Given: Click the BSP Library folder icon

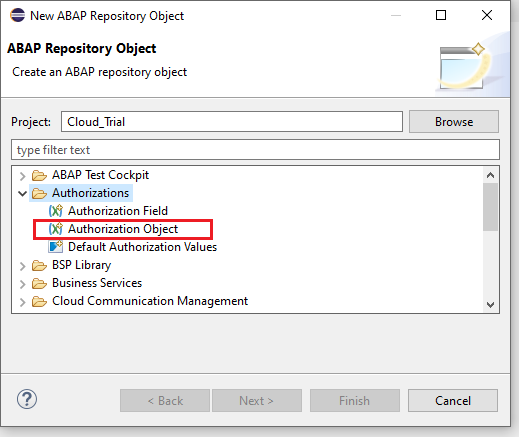Looking at the screenshot, I should click(x=39, y=265).
